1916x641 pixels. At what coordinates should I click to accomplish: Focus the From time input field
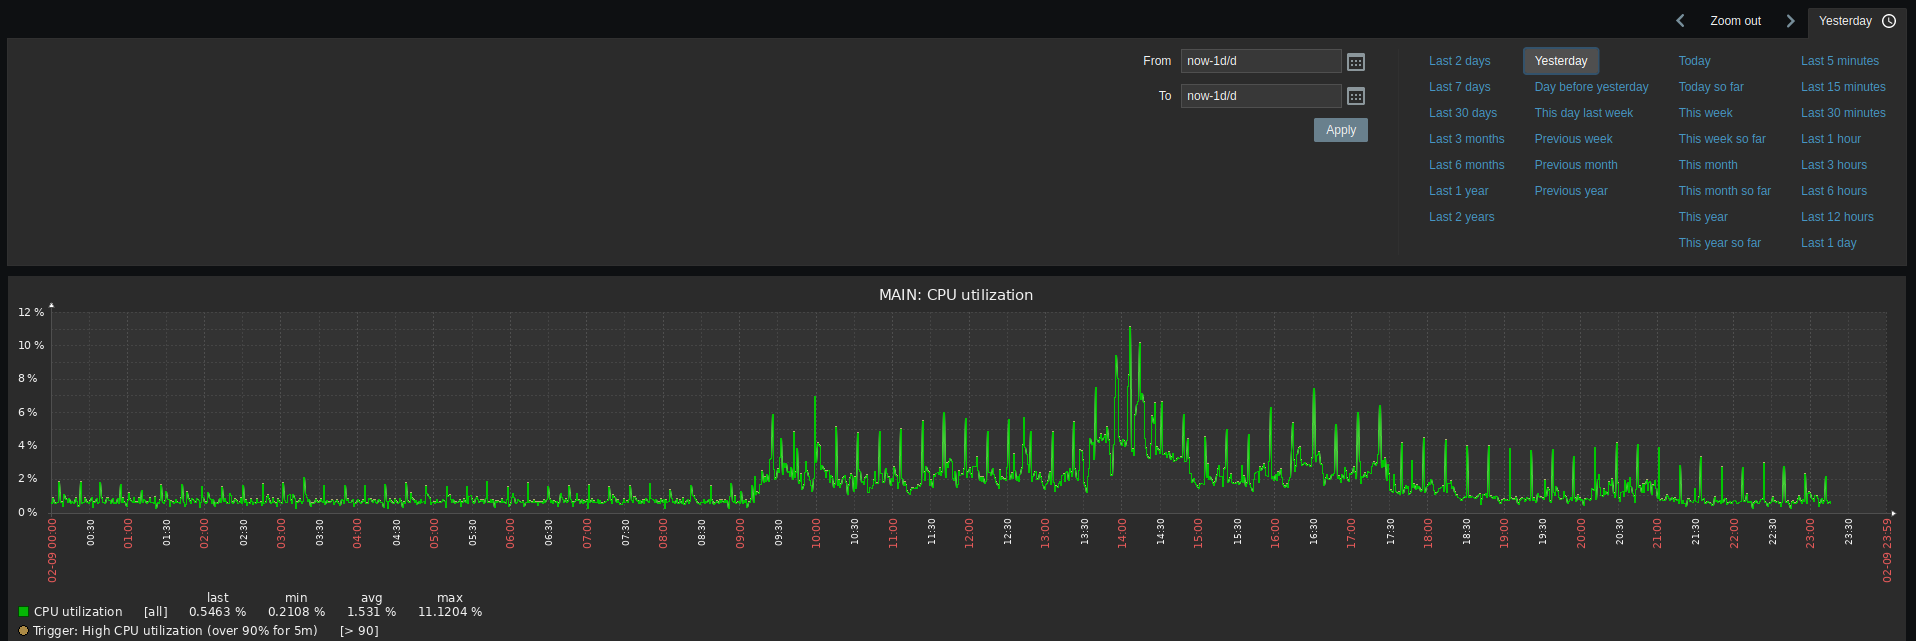pyautogui.click(x=1260, y=61)
